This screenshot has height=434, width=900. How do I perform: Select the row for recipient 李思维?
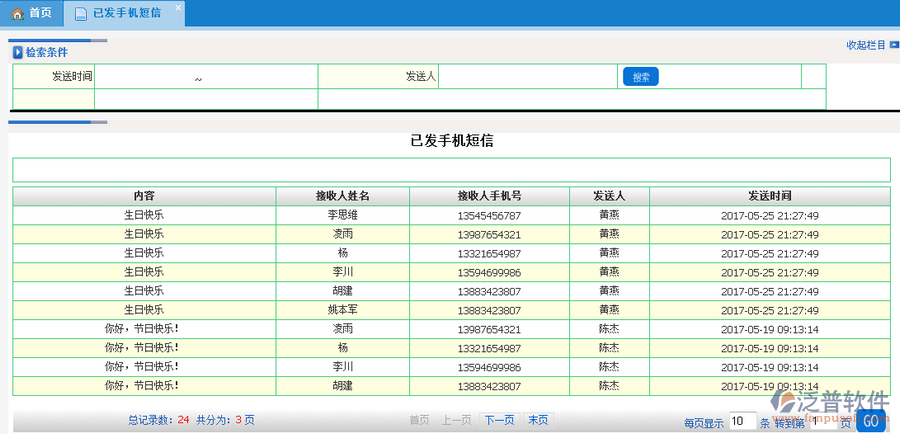pyautogui.click(x=342, y=215)
